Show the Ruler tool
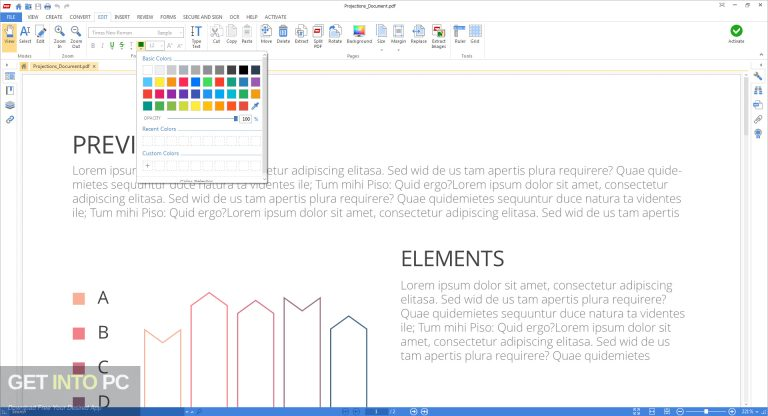The width and height of the screenshot is (768, 416). tap(459, 34)
